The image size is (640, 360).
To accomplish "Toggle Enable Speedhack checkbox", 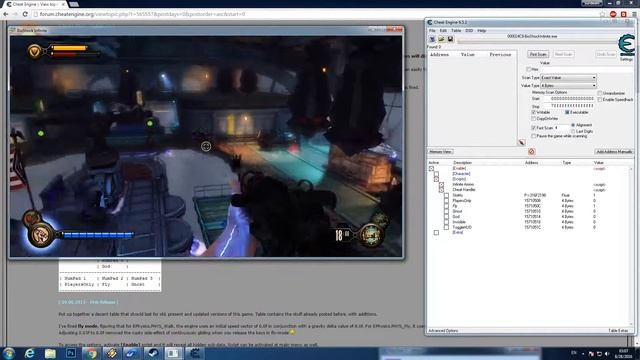I will [600, 100].
